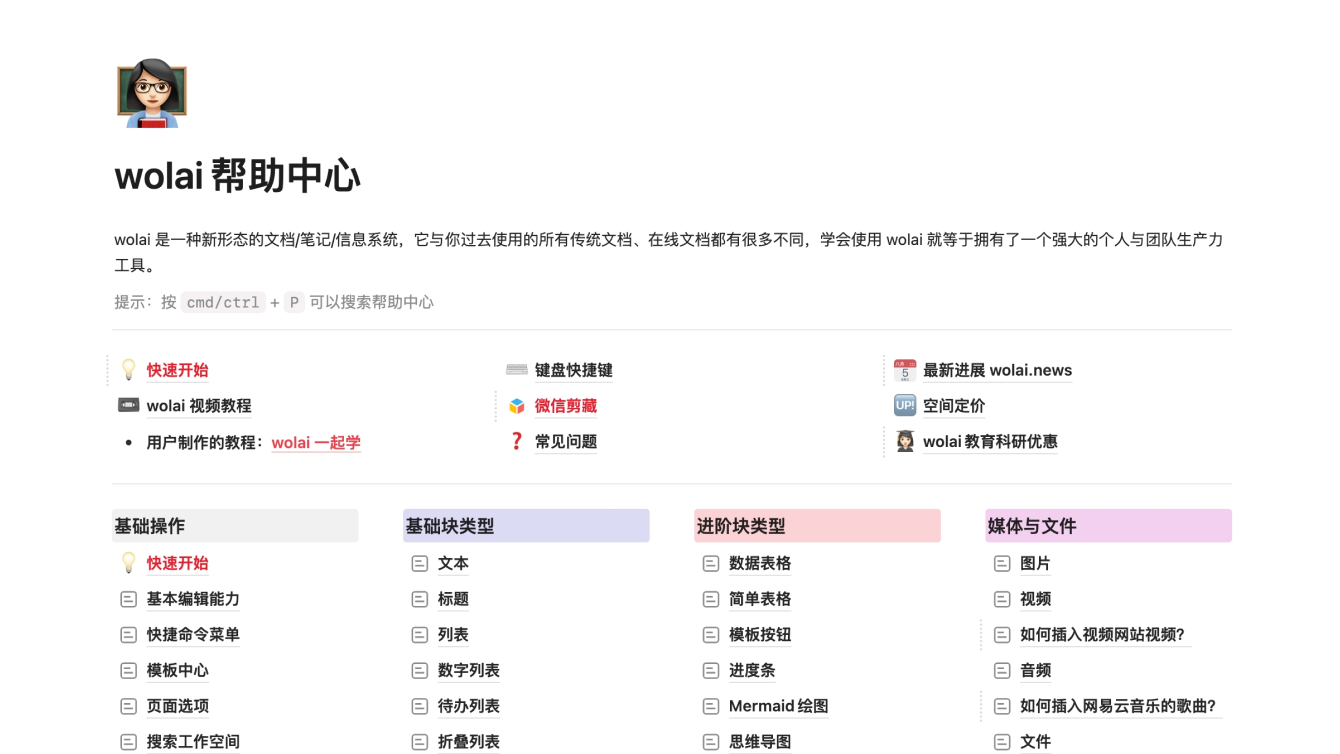Open the wolai 一起学 tutorial link
This screenshot has width=1340, height=754.
316,441
